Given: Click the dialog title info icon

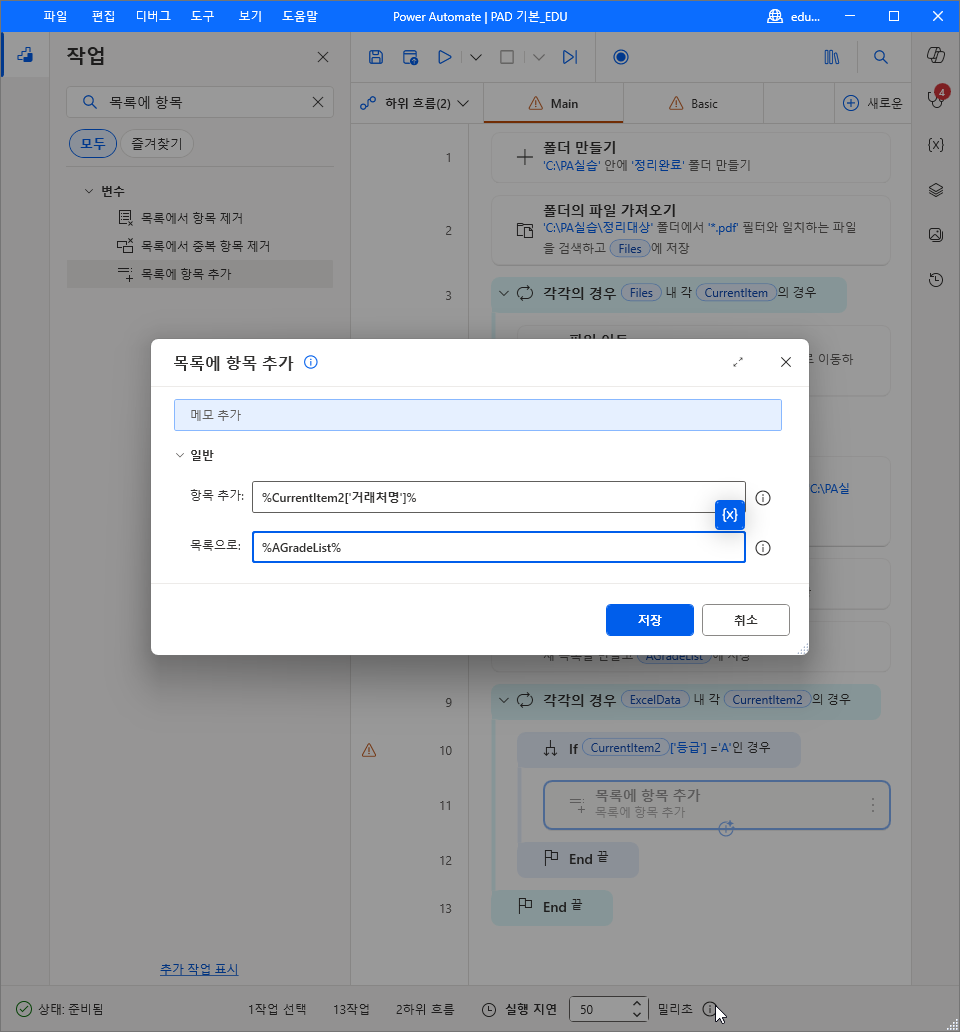Looking at the screenshot, I should coord(311,362).
